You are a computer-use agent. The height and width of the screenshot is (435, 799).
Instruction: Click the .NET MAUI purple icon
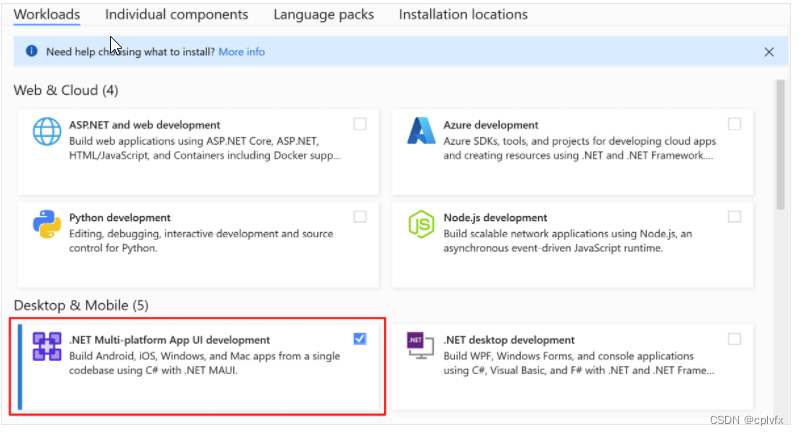click(47, 347)
